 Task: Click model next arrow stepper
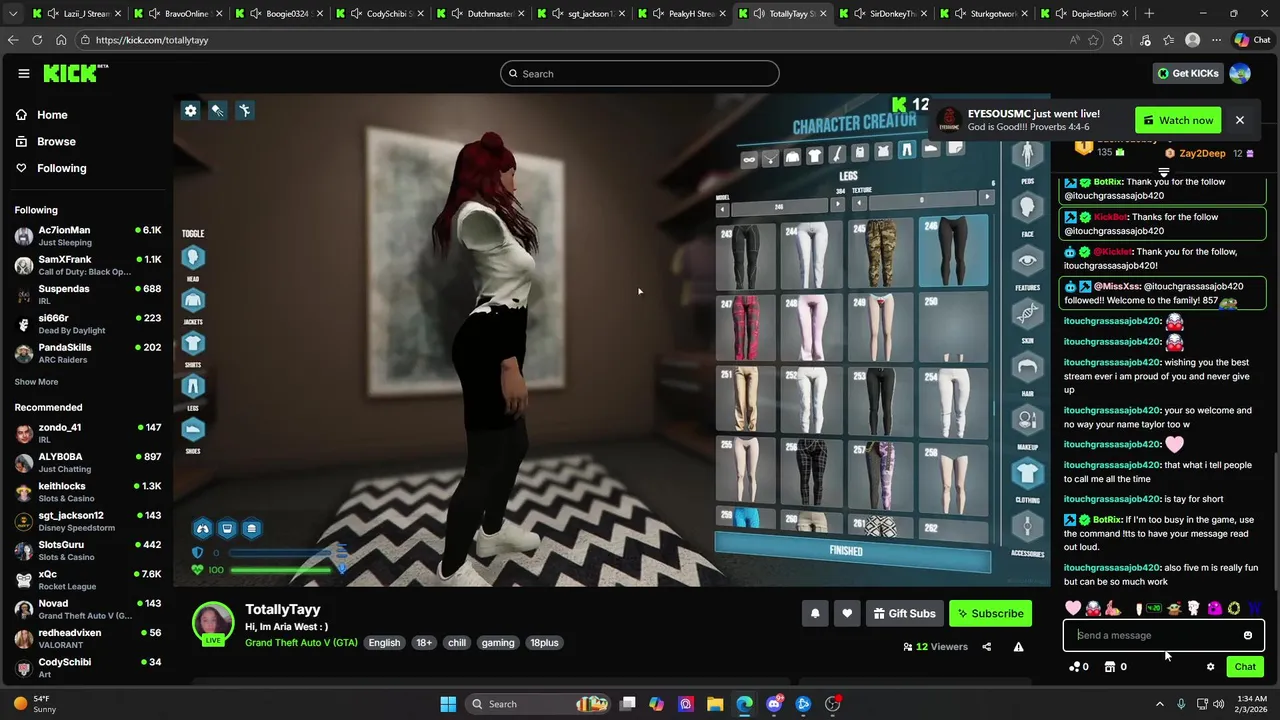pos(837,204)
